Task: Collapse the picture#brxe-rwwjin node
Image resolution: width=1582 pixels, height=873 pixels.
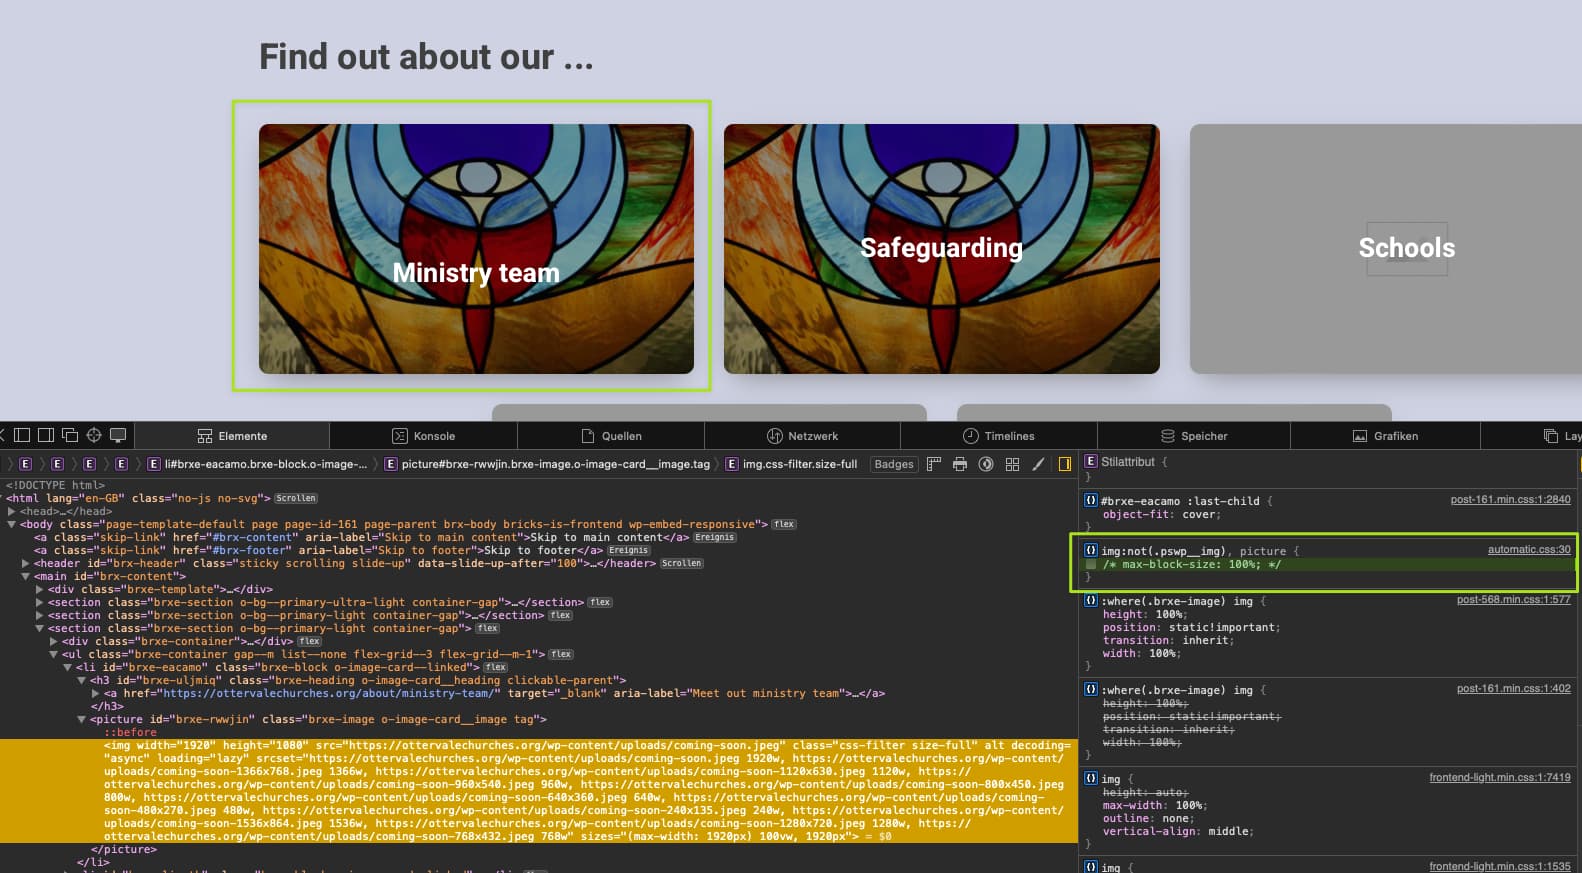Action: [82, 719]
